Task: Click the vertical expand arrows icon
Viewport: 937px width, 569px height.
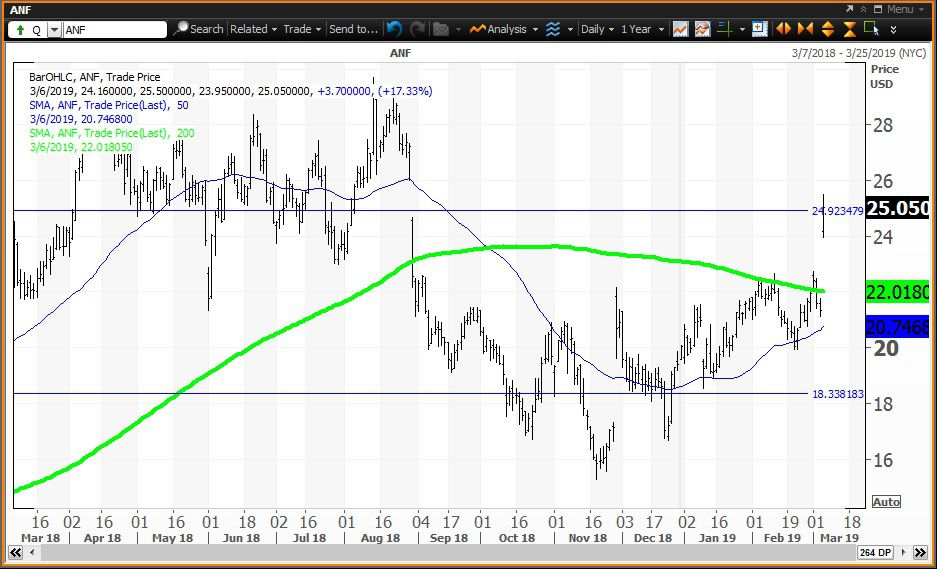Action: point(828,29)
